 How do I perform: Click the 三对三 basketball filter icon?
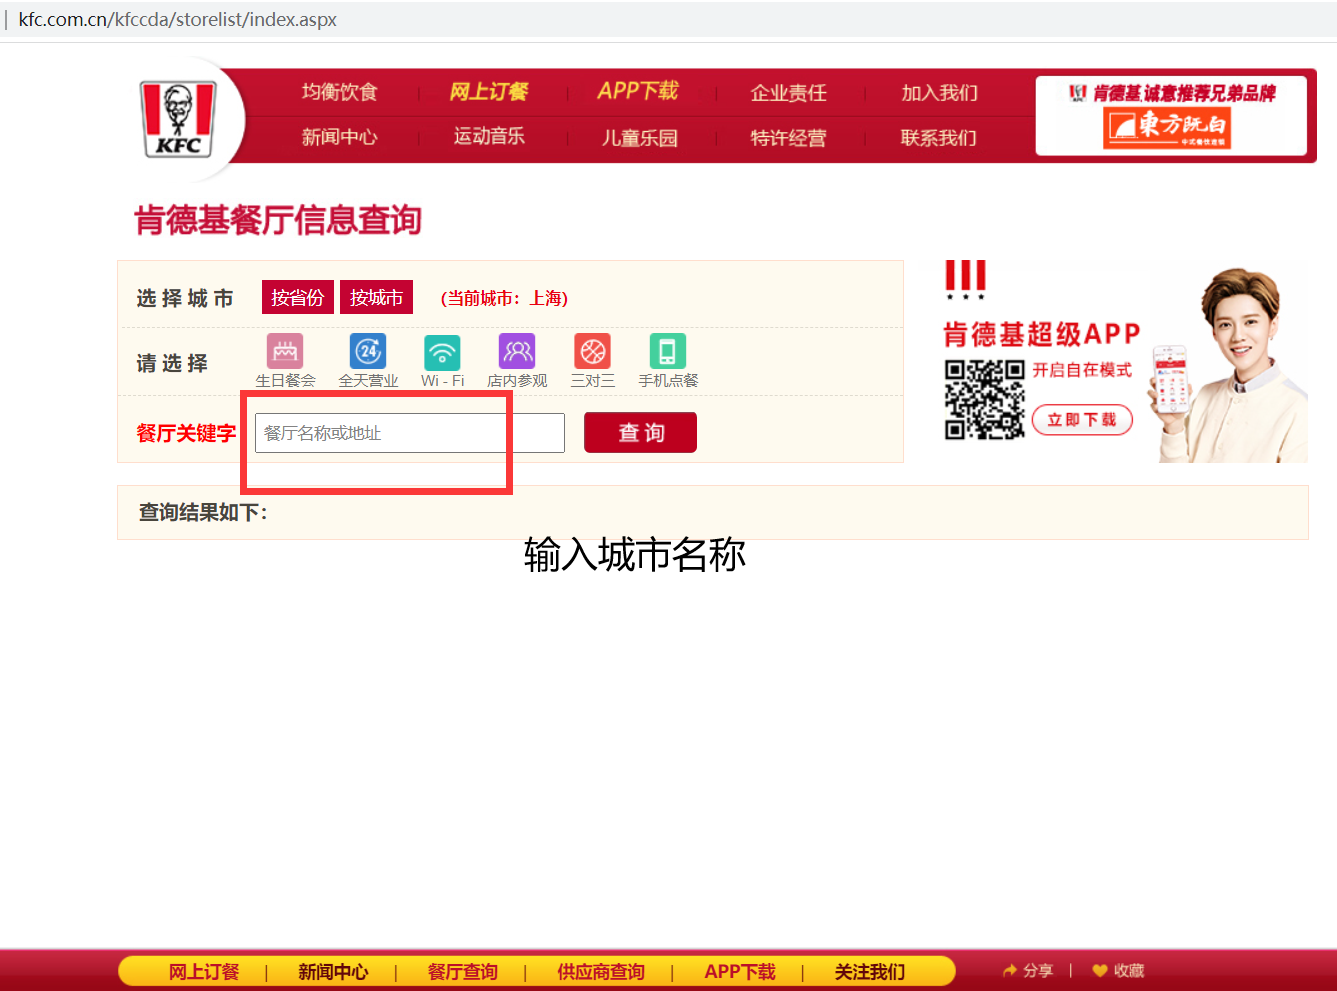591,351
